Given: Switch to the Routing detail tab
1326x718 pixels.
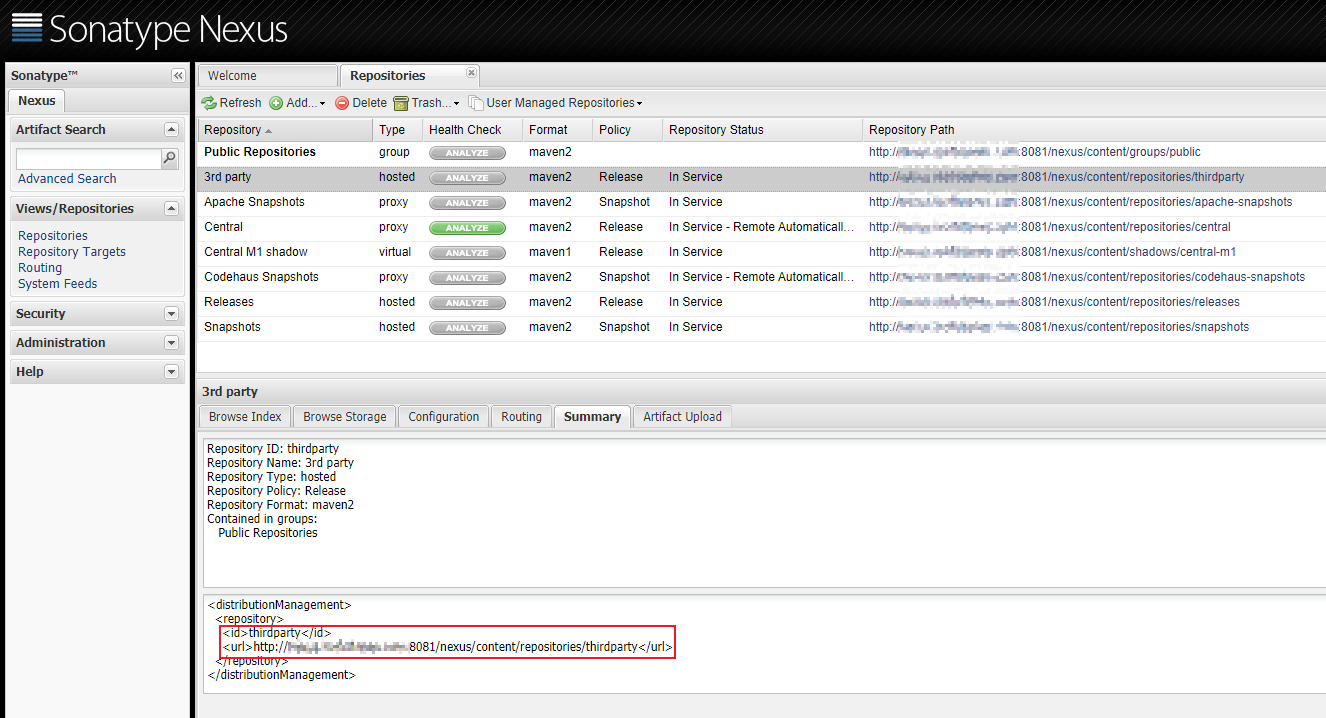Looking at the screenshot, I should 521,417.
